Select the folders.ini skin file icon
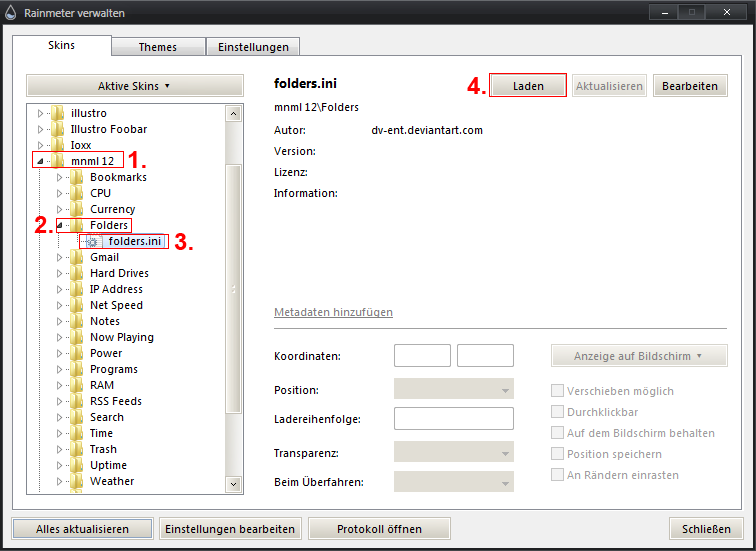The width and height of the screenshot is (756, 551). (93, 242)
